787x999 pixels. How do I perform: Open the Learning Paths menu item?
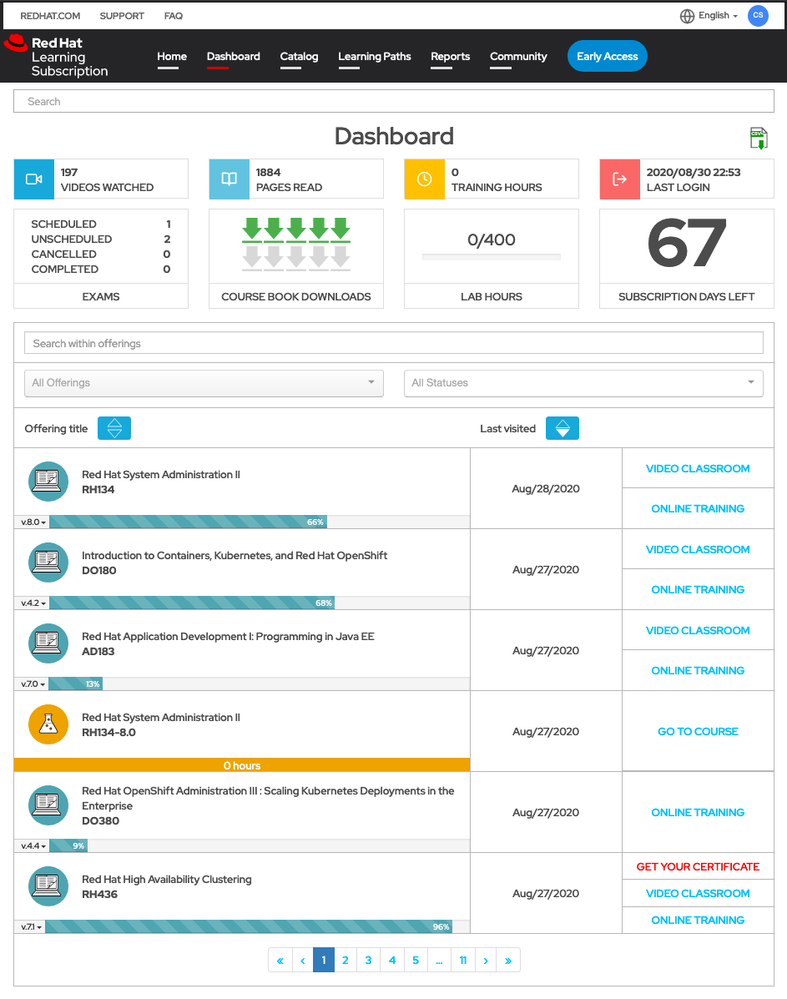(x=374, y=57)
